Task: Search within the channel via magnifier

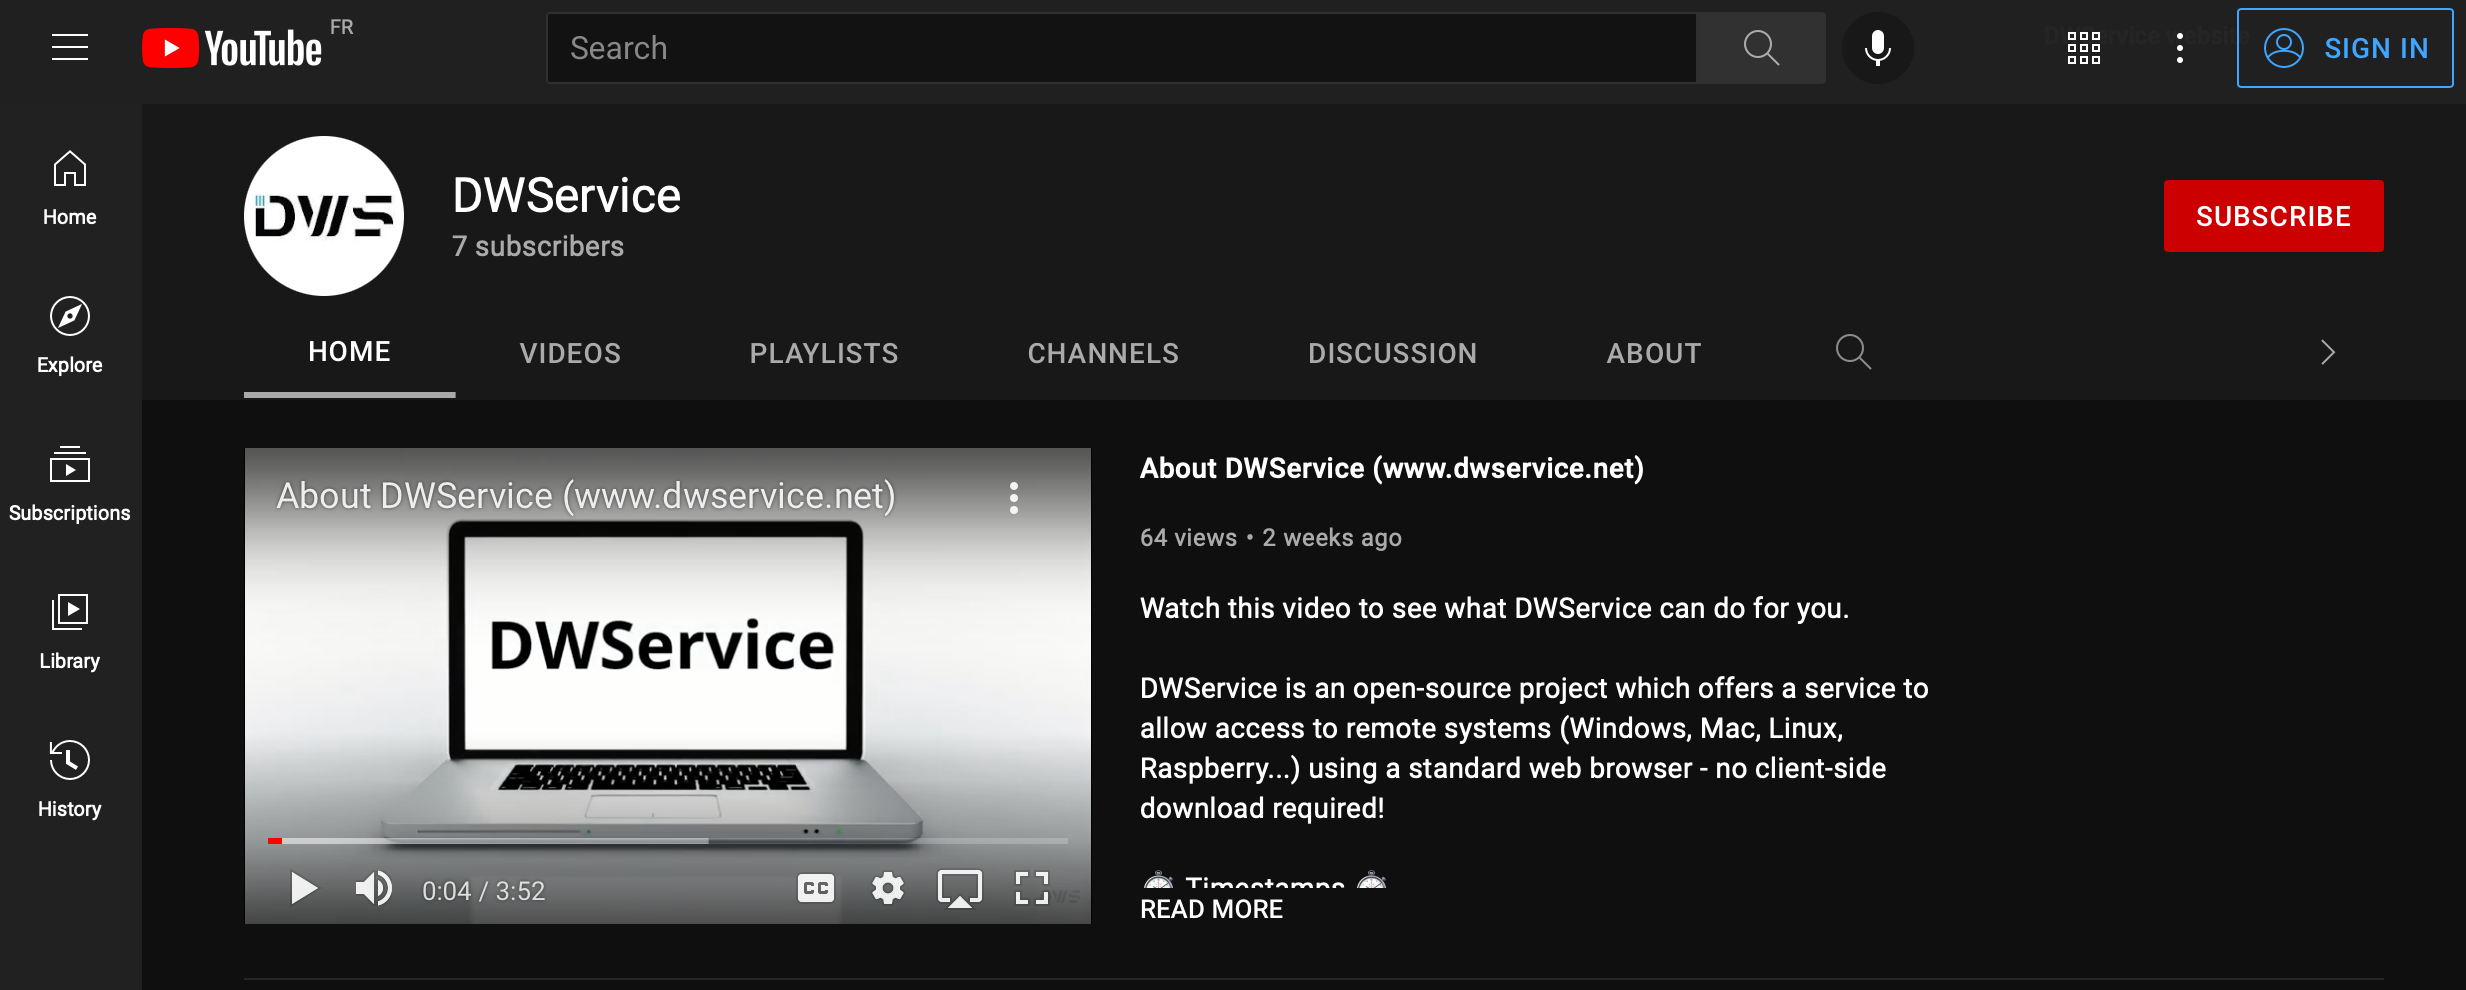Action: 1853,352
